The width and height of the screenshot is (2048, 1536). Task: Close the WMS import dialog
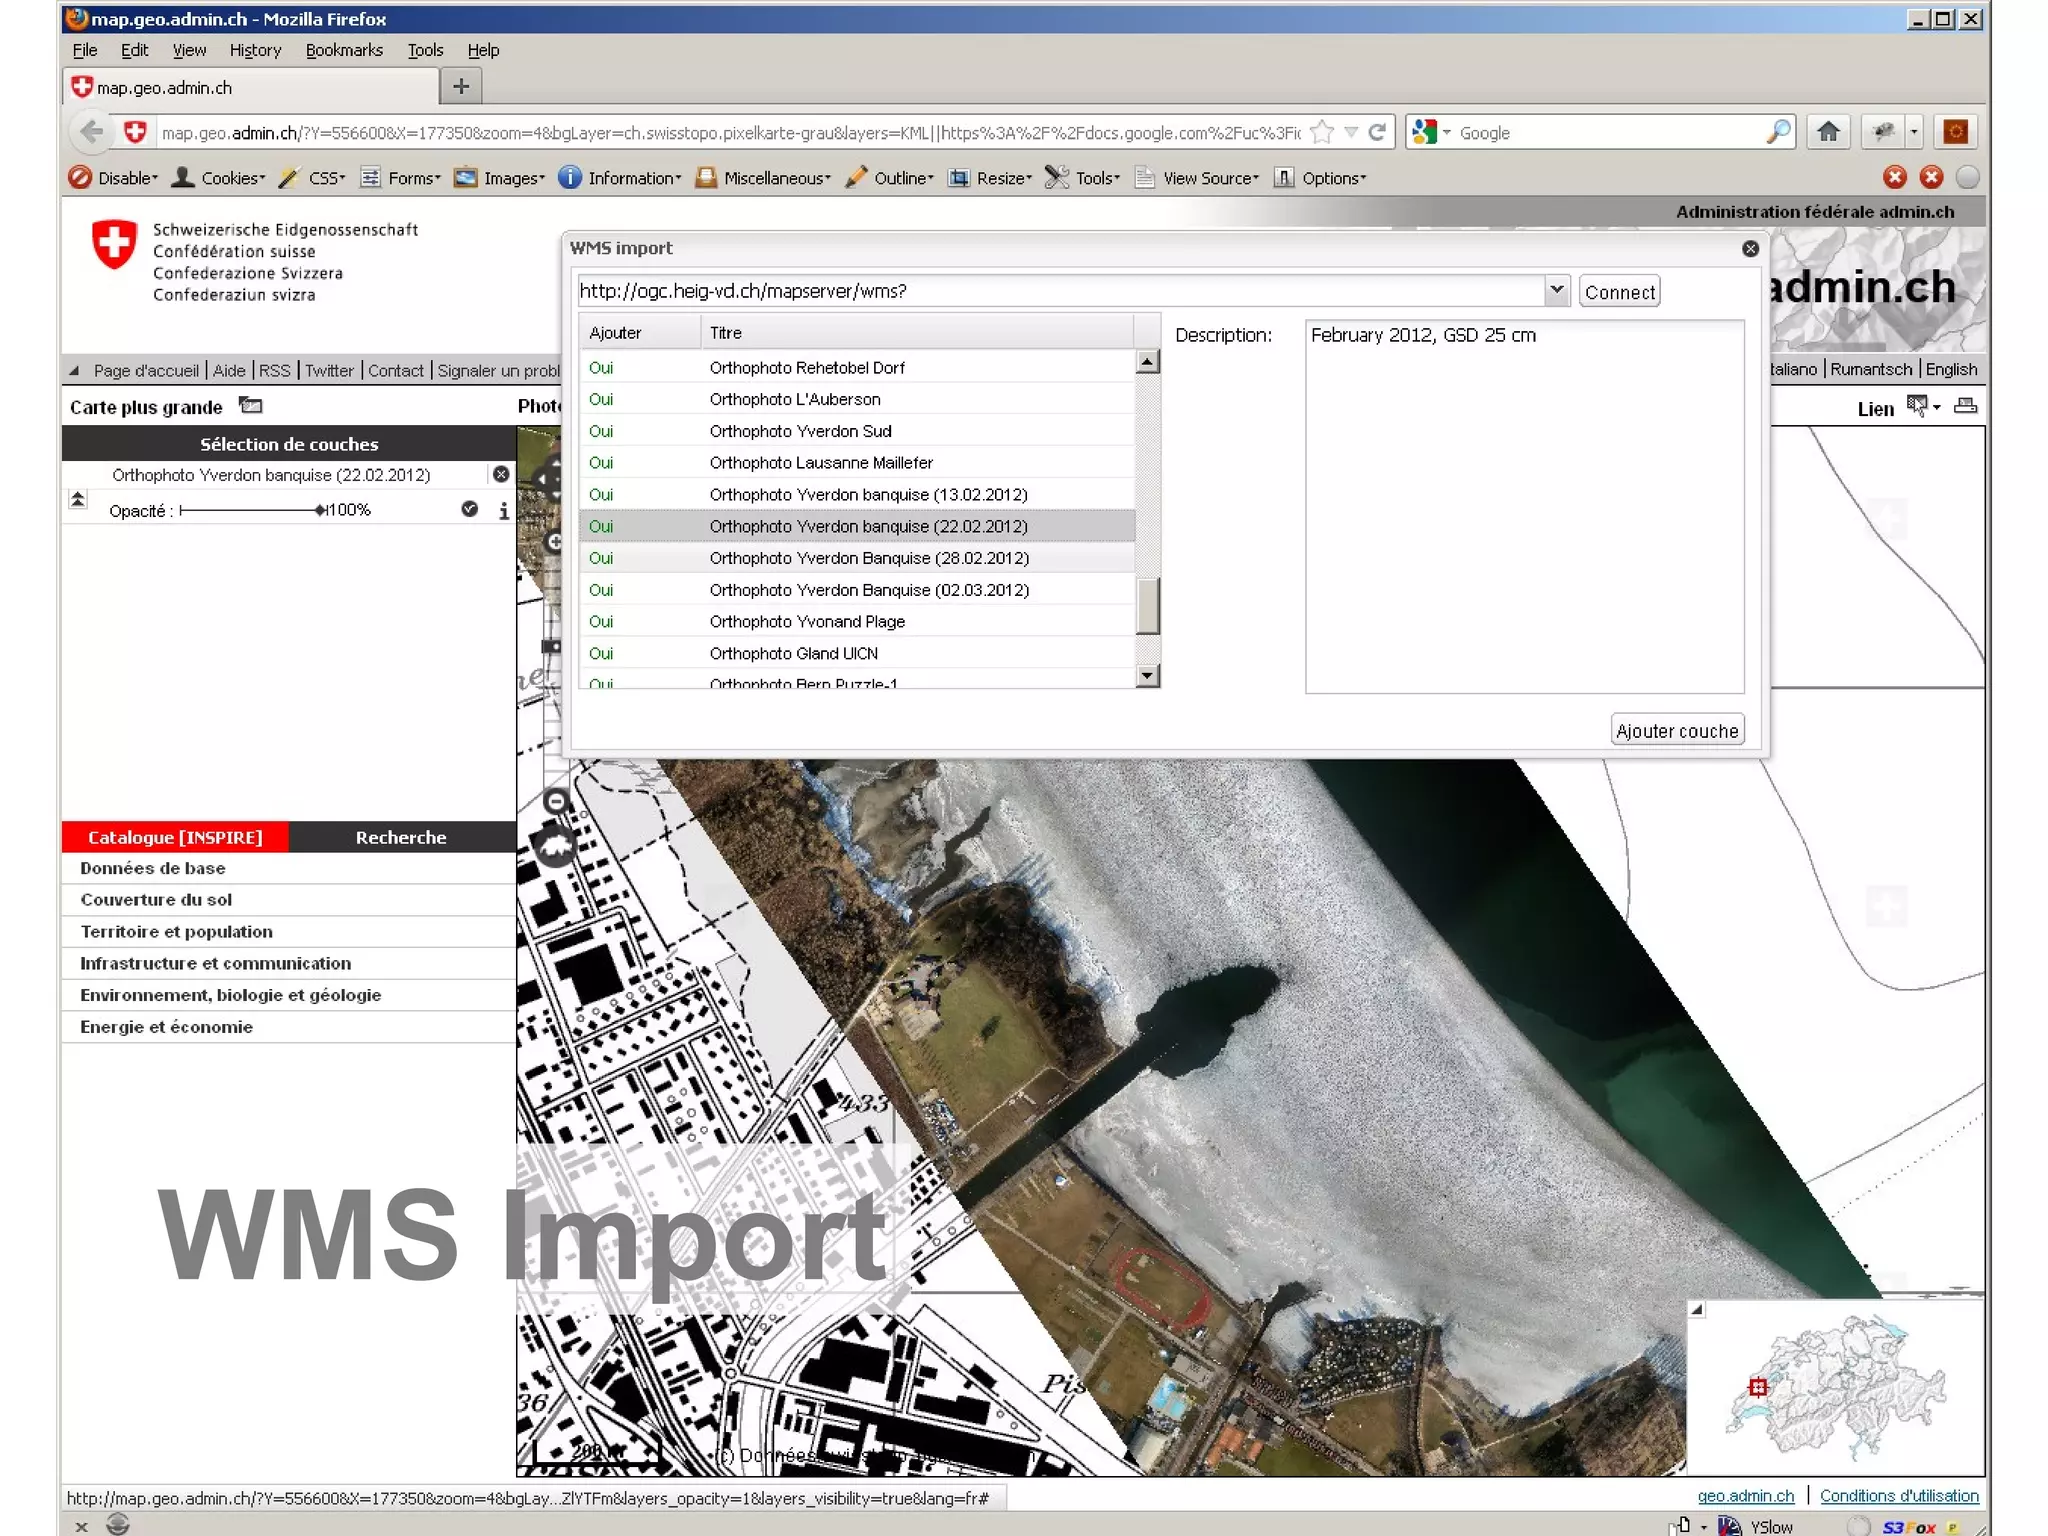pos(1750,248)
